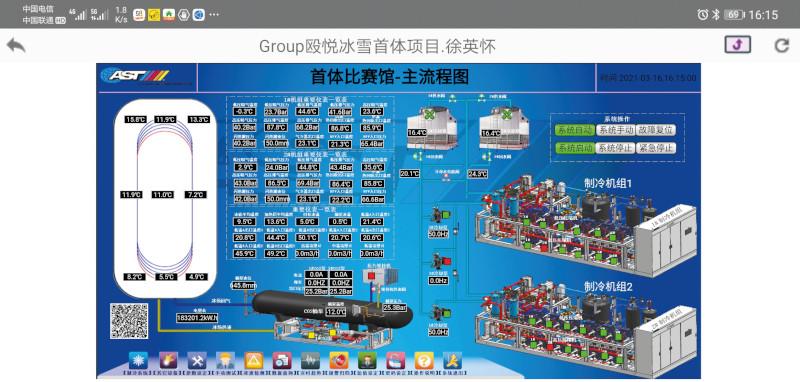
Task: Click the 11.0°C rink center temperature
Action: pyautogui.click(x=163, y=194)
